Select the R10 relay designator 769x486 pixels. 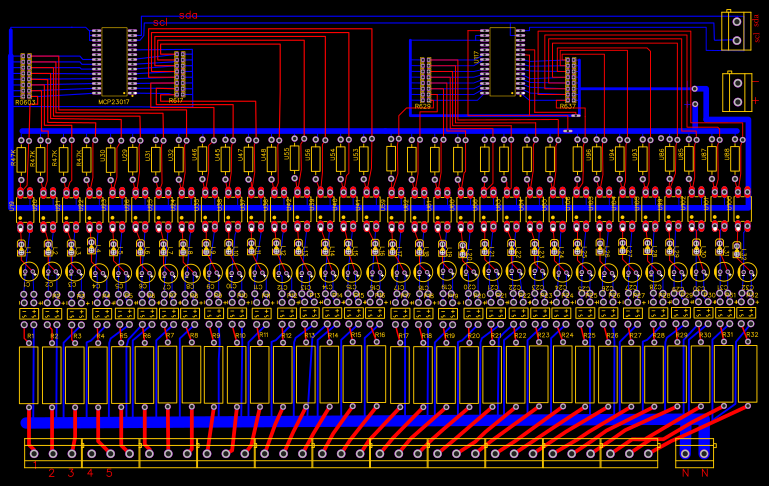click(x=240, y=336)
